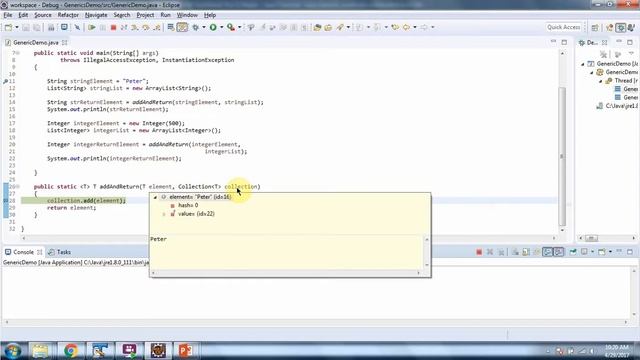Click the Last Edit Location icon

395,27
